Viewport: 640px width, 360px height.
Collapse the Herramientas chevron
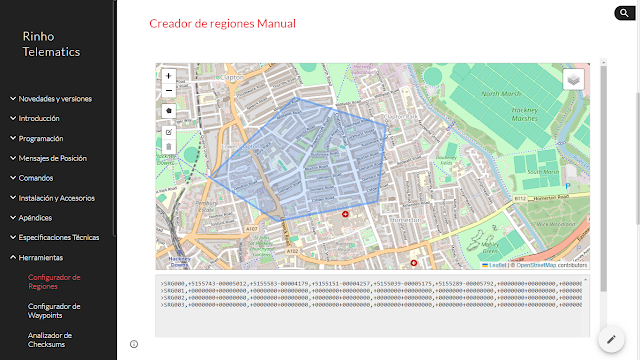coord(13,257)
